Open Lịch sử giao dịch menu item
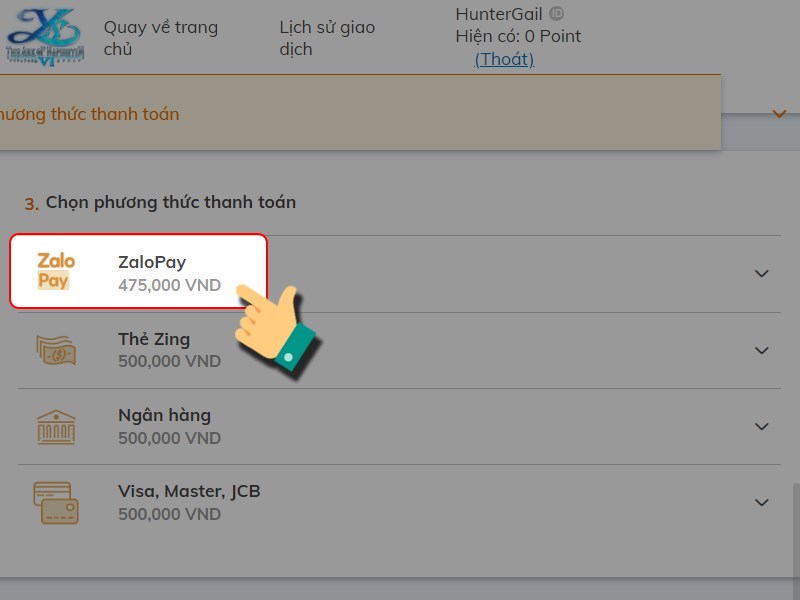The image size is (800, 600). click(x=327, y=38)
